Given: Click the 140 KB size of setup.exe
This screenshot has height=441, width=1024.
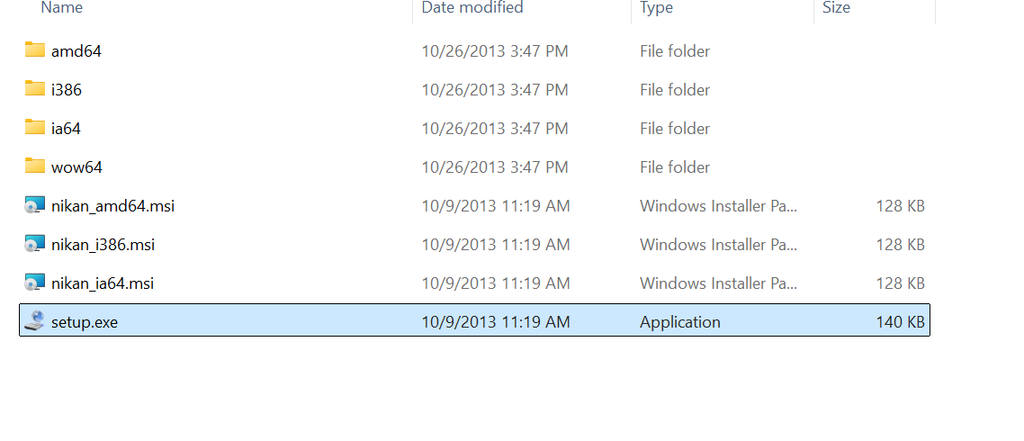Looking at the screenshot, I should coord(901,322).
